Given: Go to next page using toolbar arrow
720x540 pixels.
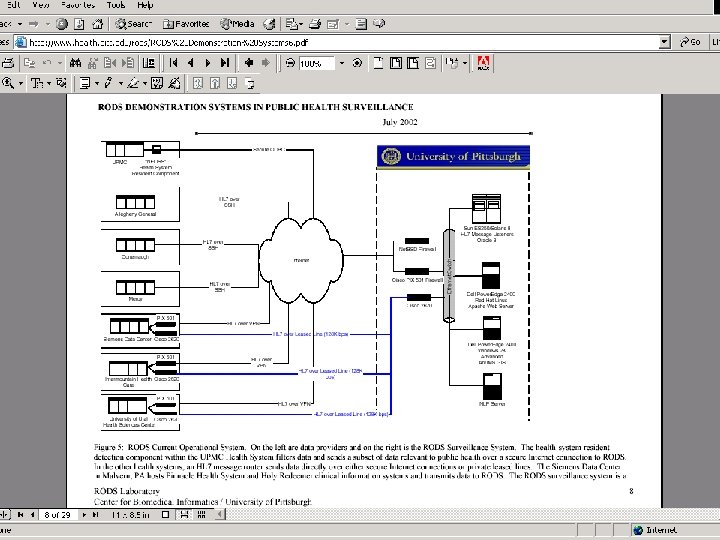Looking at the screenshot, I should coord(208,63).
